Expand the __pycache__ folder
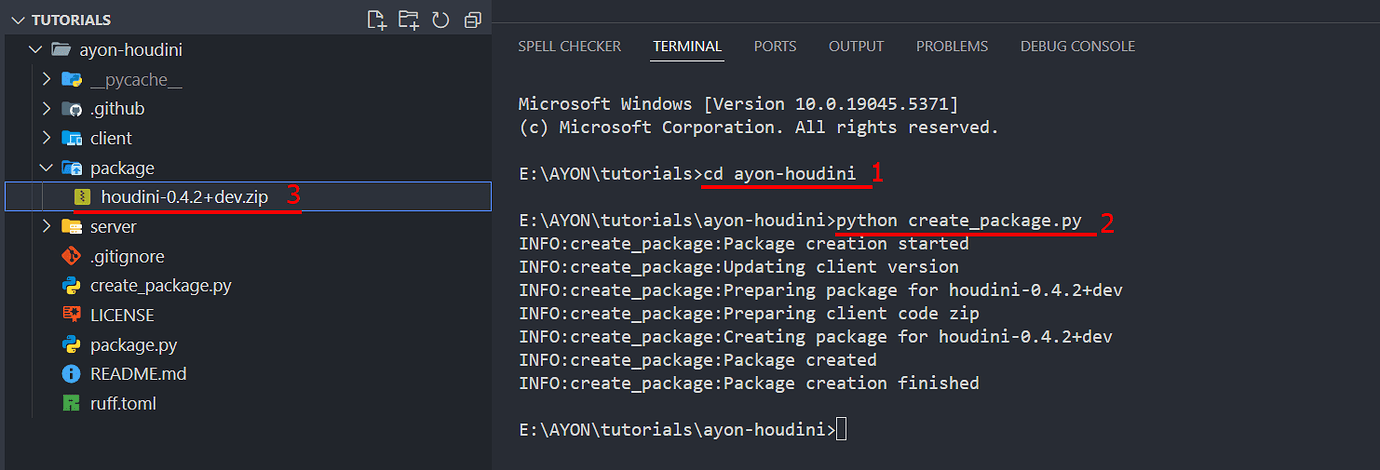The height and width of the screenshot is (470, 1380). (x=46, y=79)
